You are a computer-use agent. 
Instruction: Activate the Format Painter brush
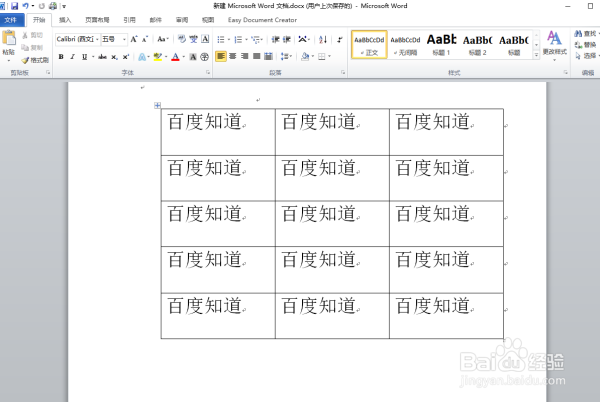click(35, 60)
